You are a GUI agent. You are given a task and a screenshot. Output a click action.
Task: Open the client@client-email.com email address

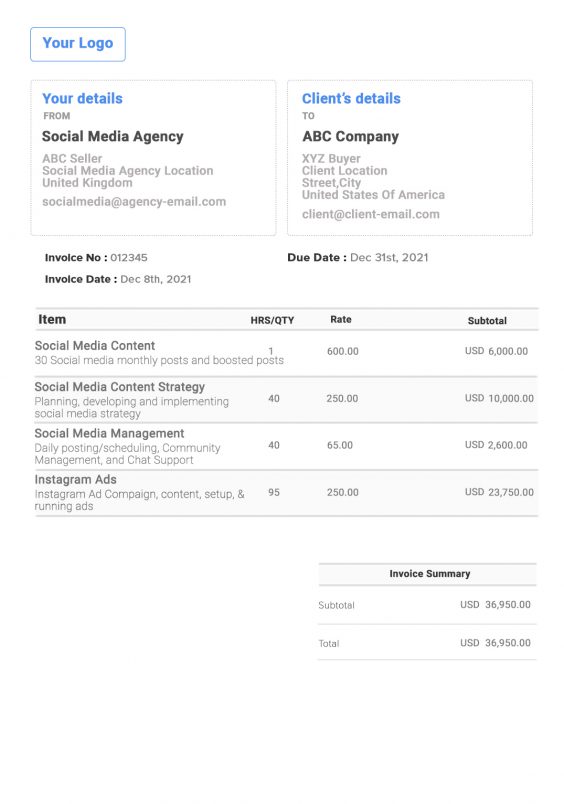coord(371,214)
